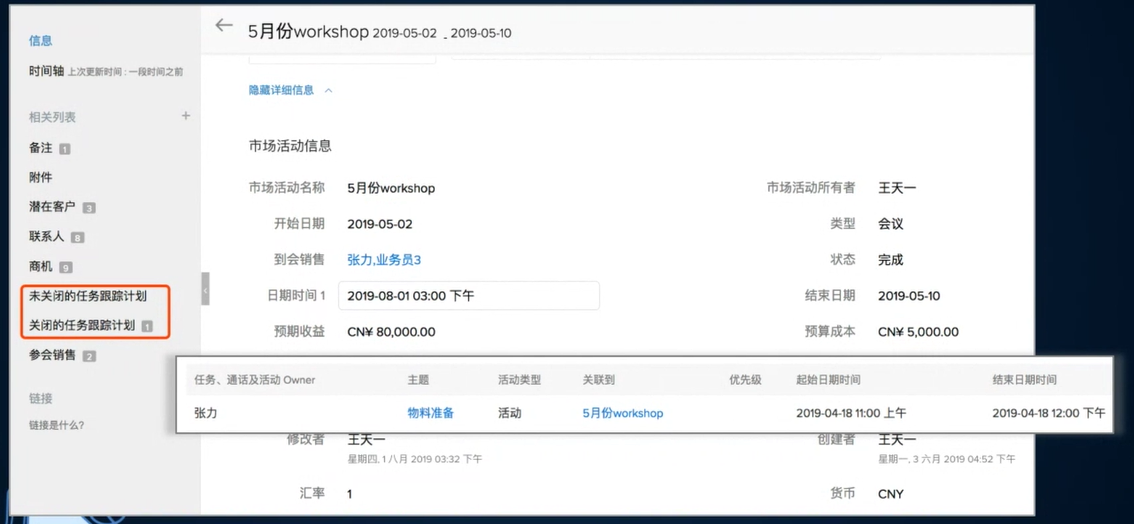Image resolution: width=1134 pixels, height=524 pixels.
Task: Select 时间轴 in the sidebar
Action: tap(46, 71)
